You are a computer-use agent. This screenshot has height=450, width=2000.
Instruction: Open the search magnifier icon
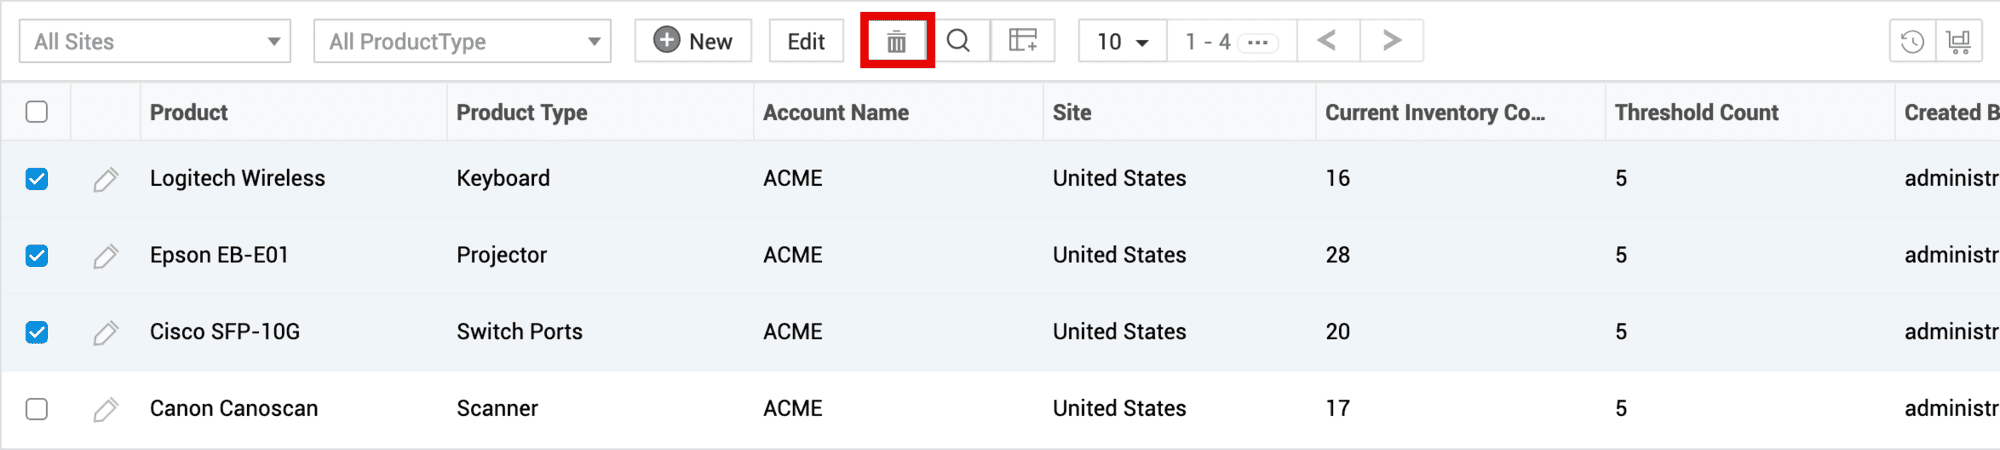(958, 41)
